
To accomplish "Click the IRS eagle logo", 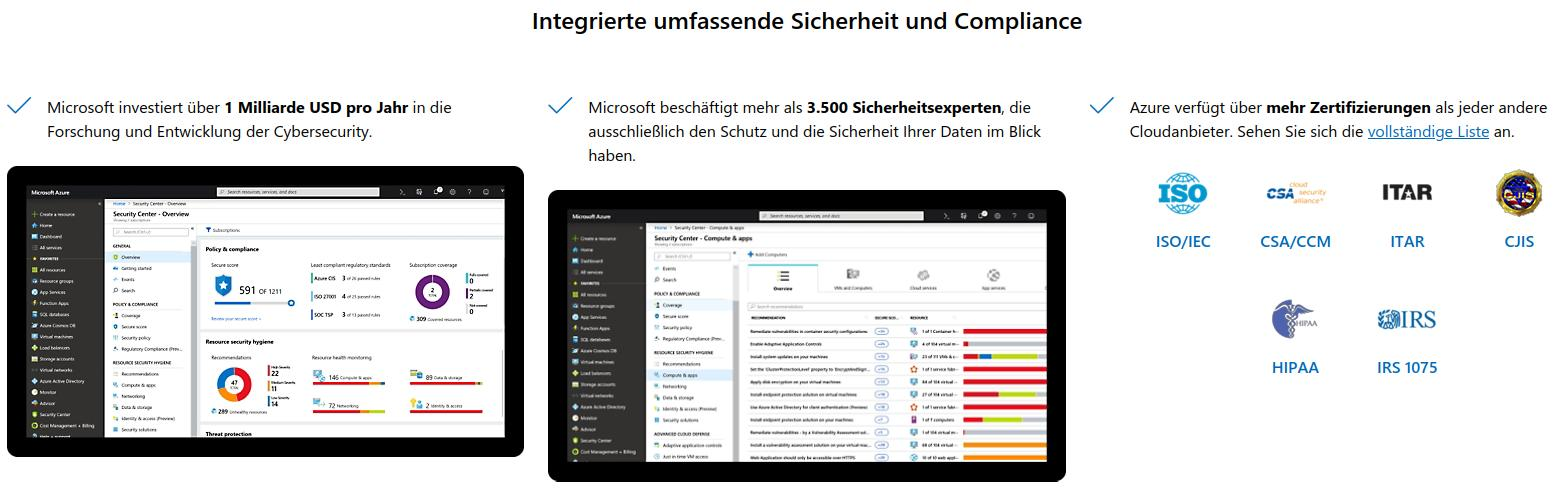I will (x=1406, y=319).
